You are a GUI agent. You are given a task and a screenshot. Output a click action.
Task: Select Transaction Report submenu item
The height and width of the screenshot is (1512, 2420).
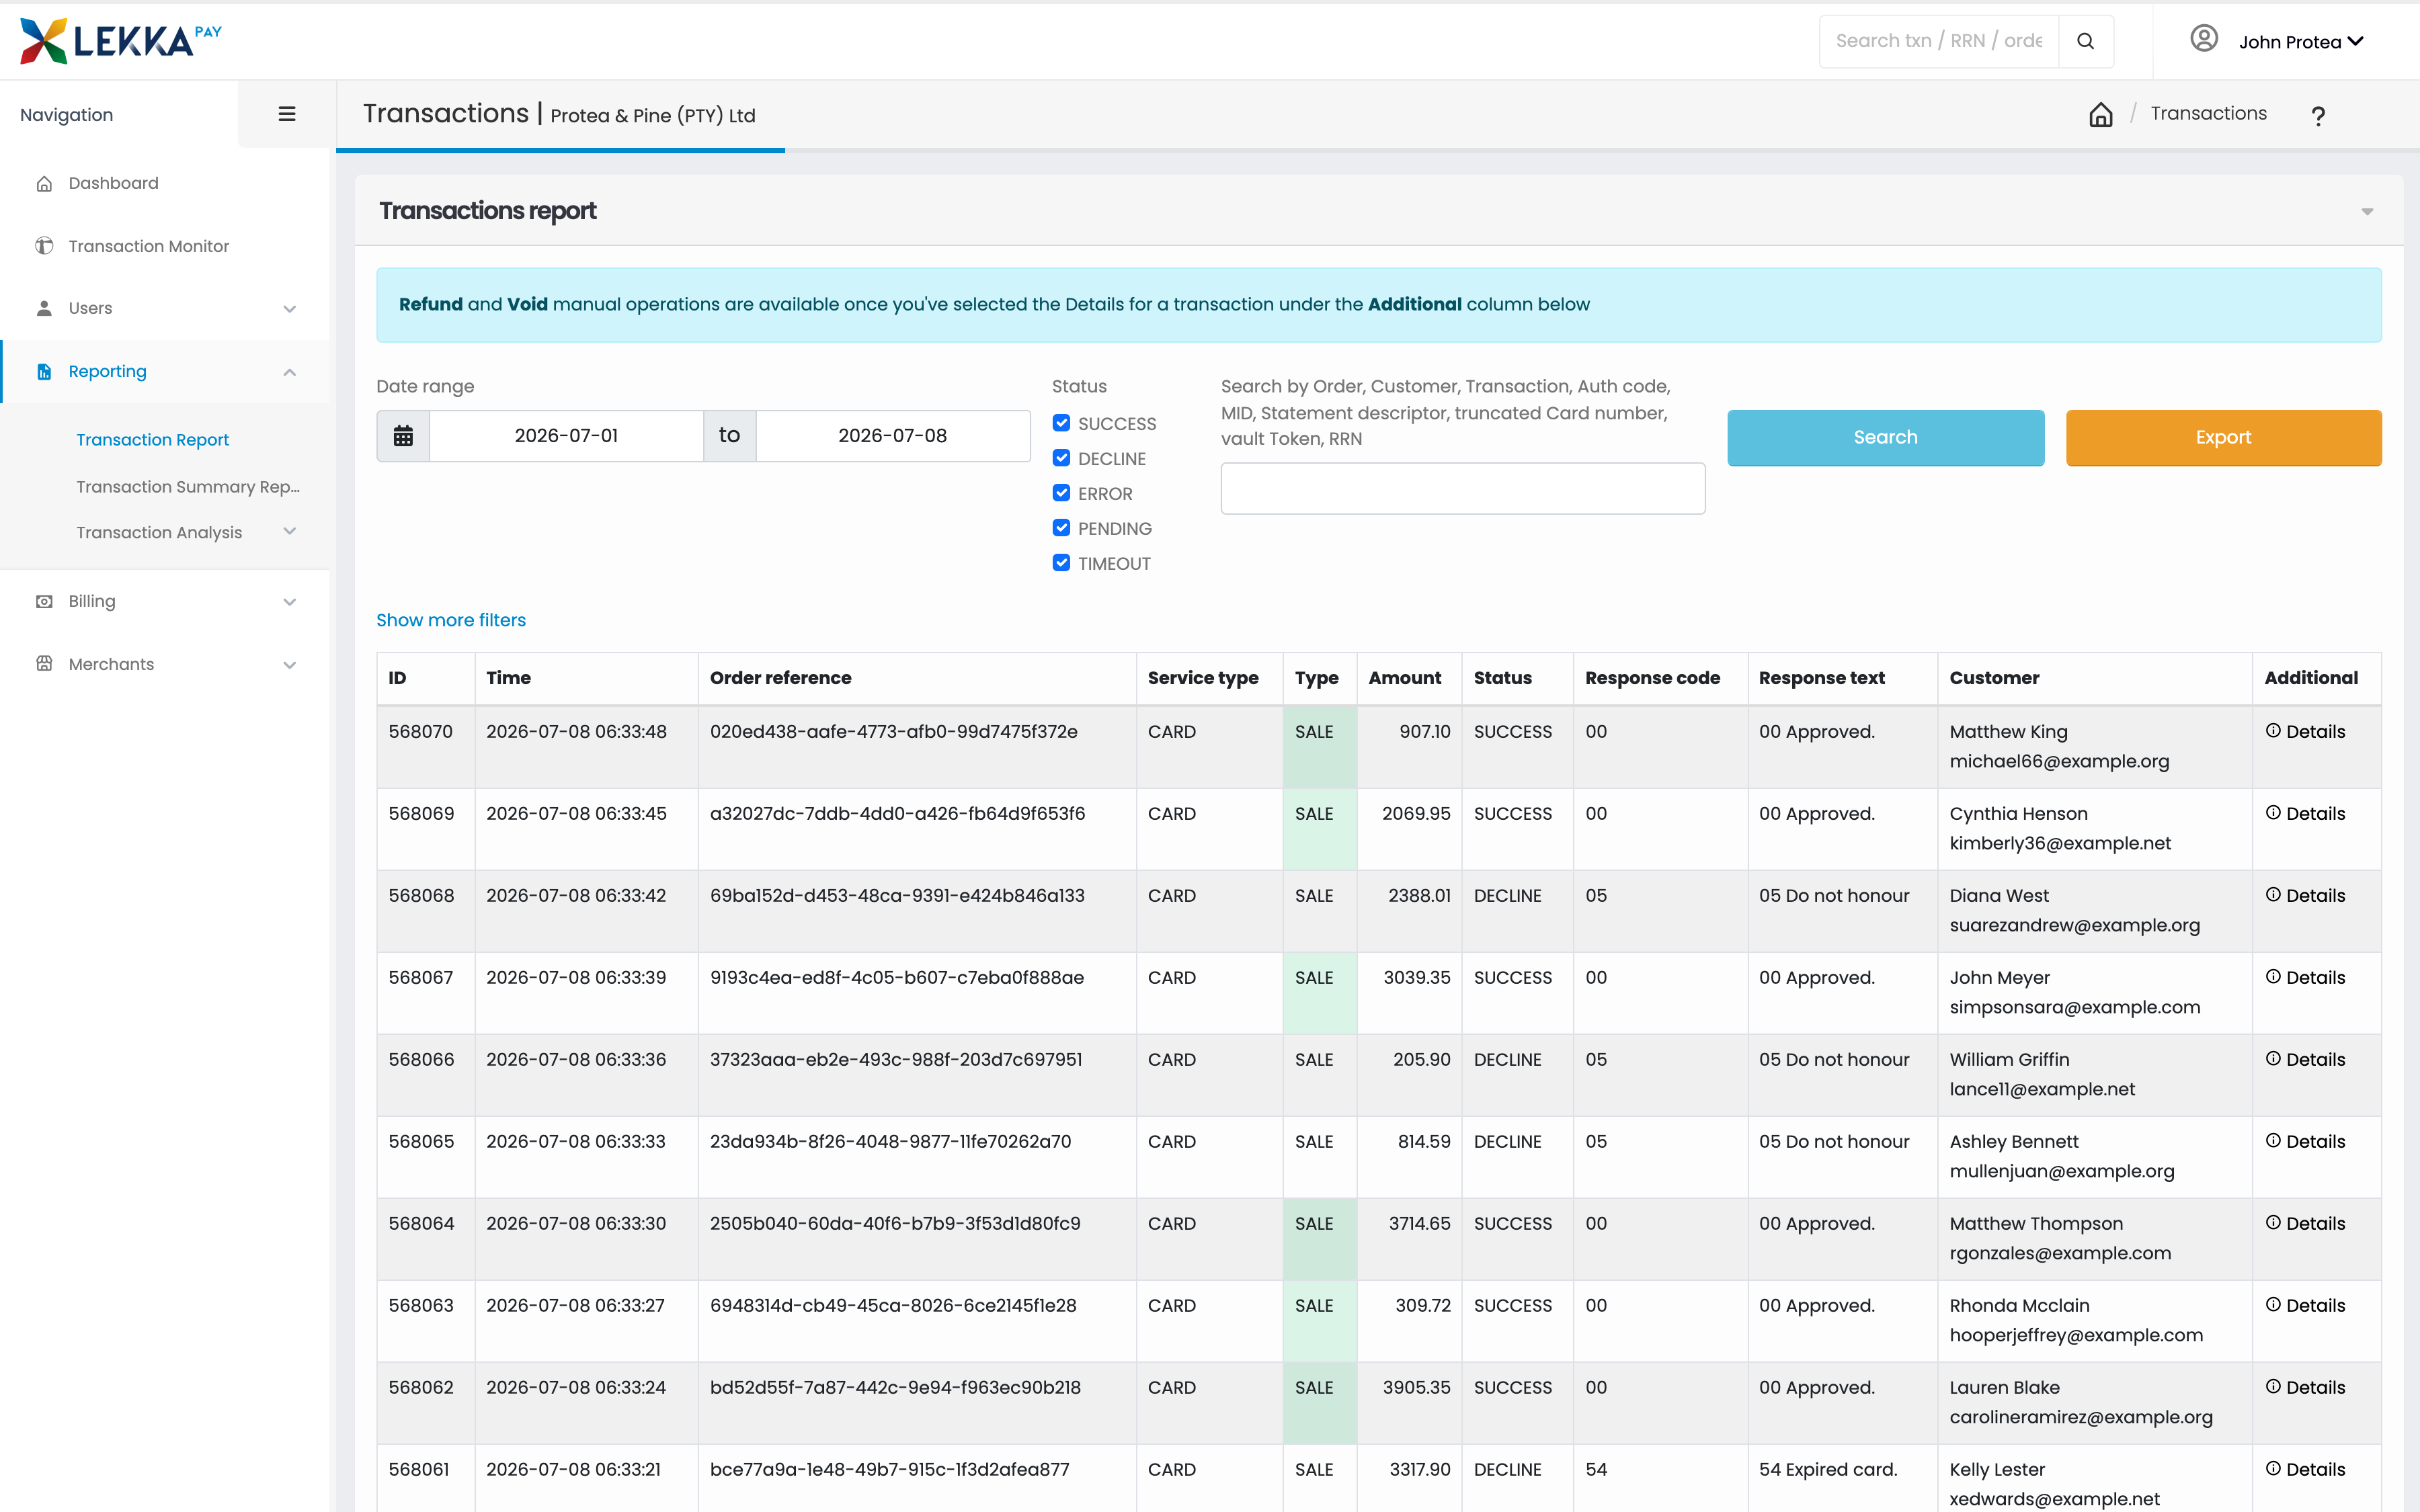(x=153, y=440)
